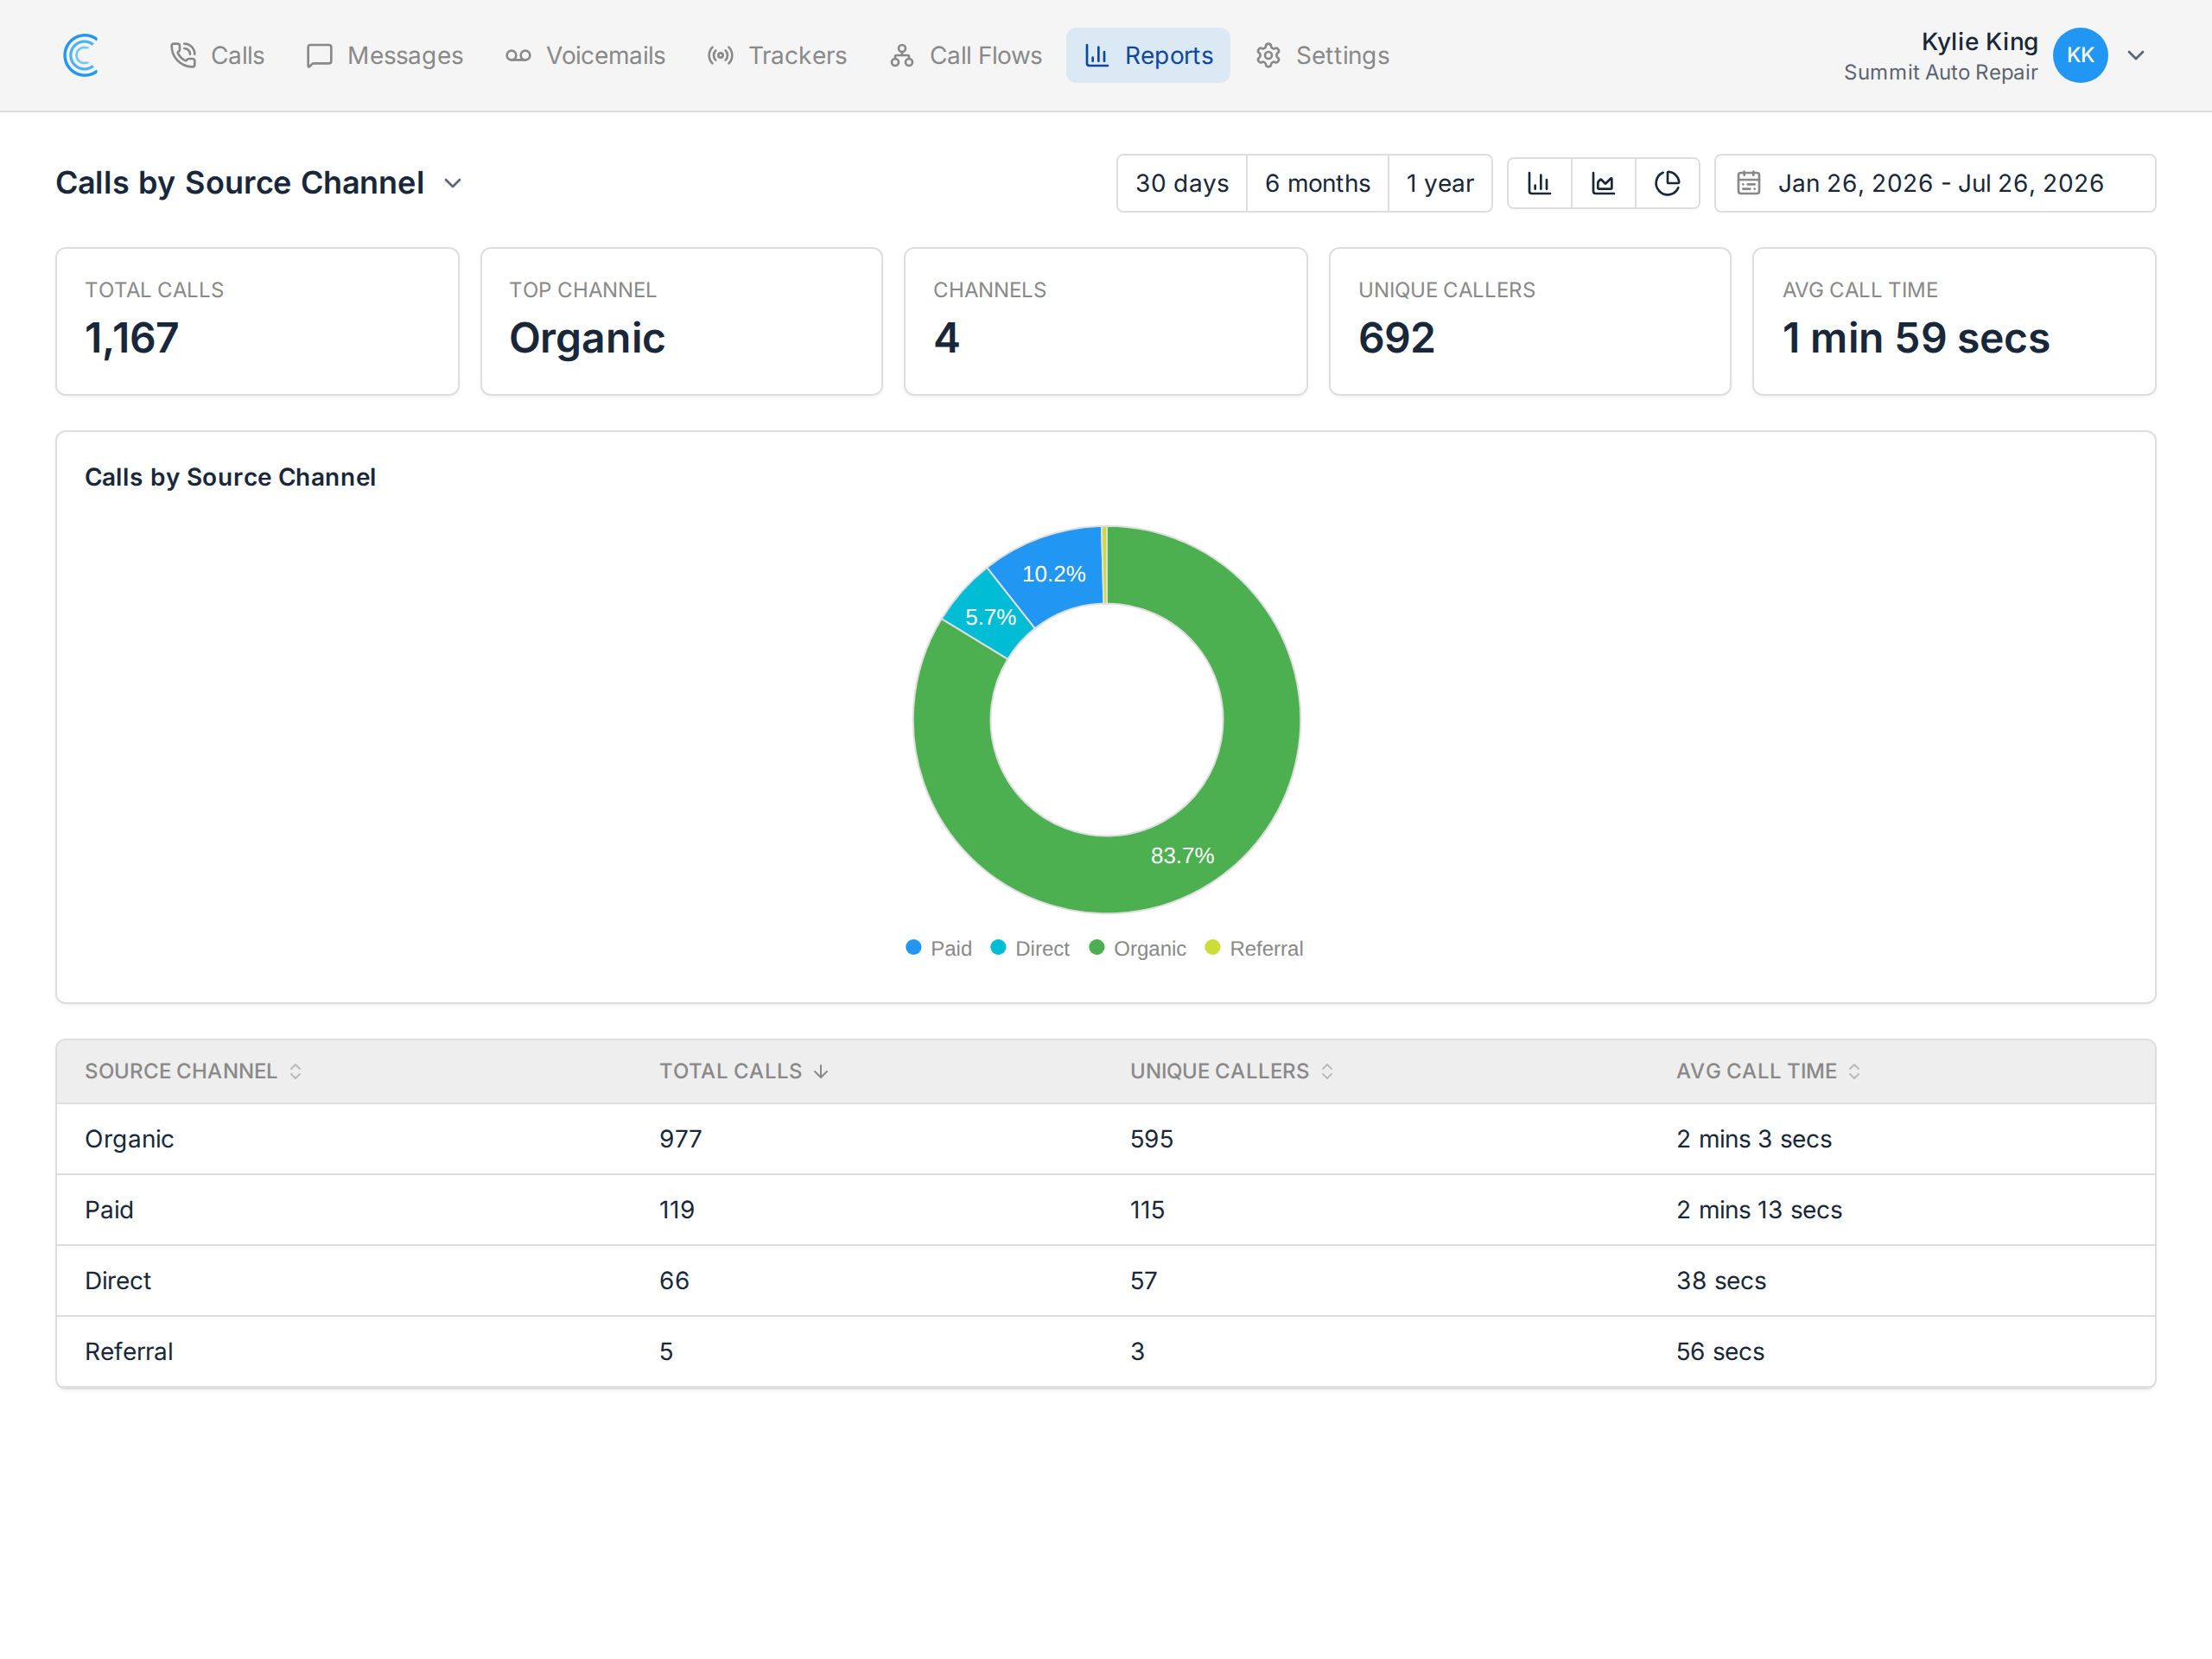Open the user account dropdown chevron
The width and height of the screenshot is (2212, 1659).
click(x=2136, y=55)
